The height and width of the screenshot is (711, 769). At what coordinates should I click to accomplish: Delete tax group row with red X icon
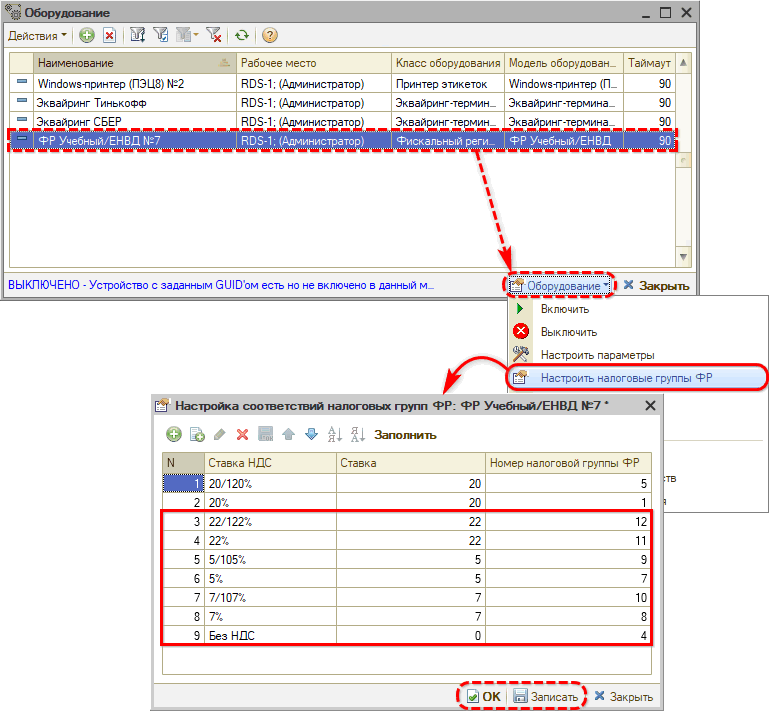coord(242,434)
